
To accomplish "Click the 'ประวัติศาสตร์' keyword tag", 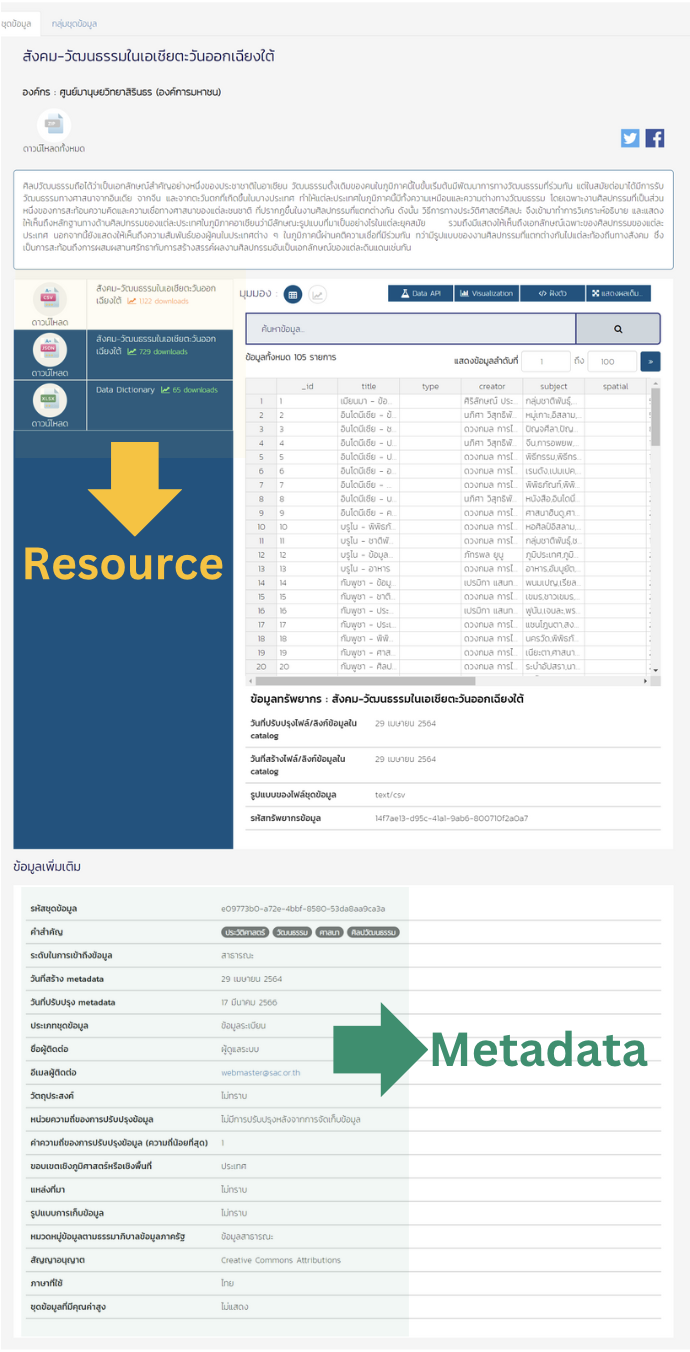I will 243,932.
